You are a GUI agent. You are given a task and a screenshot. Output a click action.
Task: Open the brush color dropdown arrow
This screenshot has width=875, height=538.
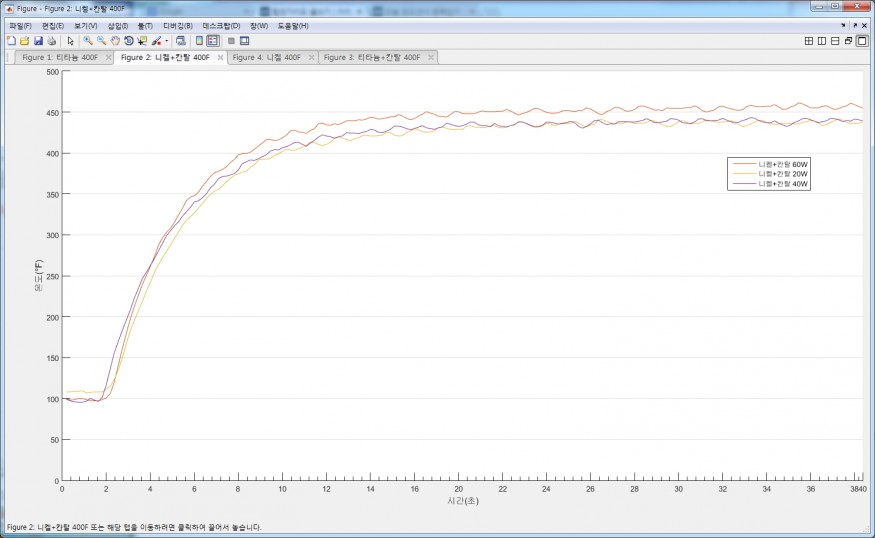tap(166, 41)
